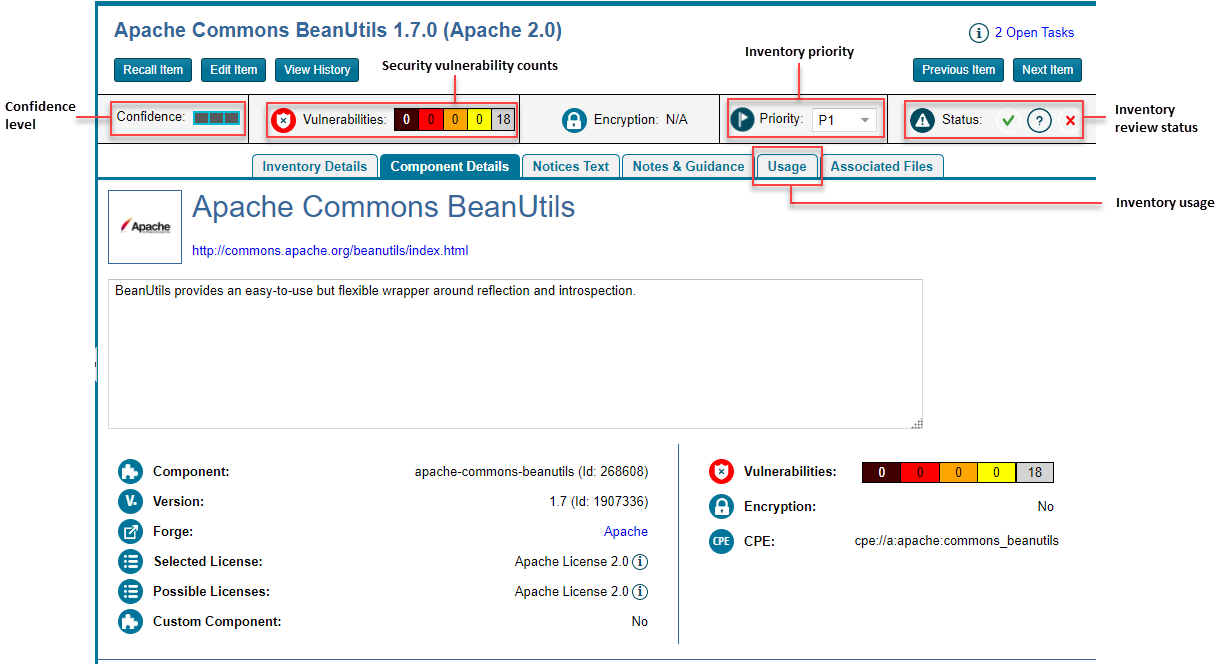Click the info icon beside Selected License
1225x664 pixels.
[640, 562]
